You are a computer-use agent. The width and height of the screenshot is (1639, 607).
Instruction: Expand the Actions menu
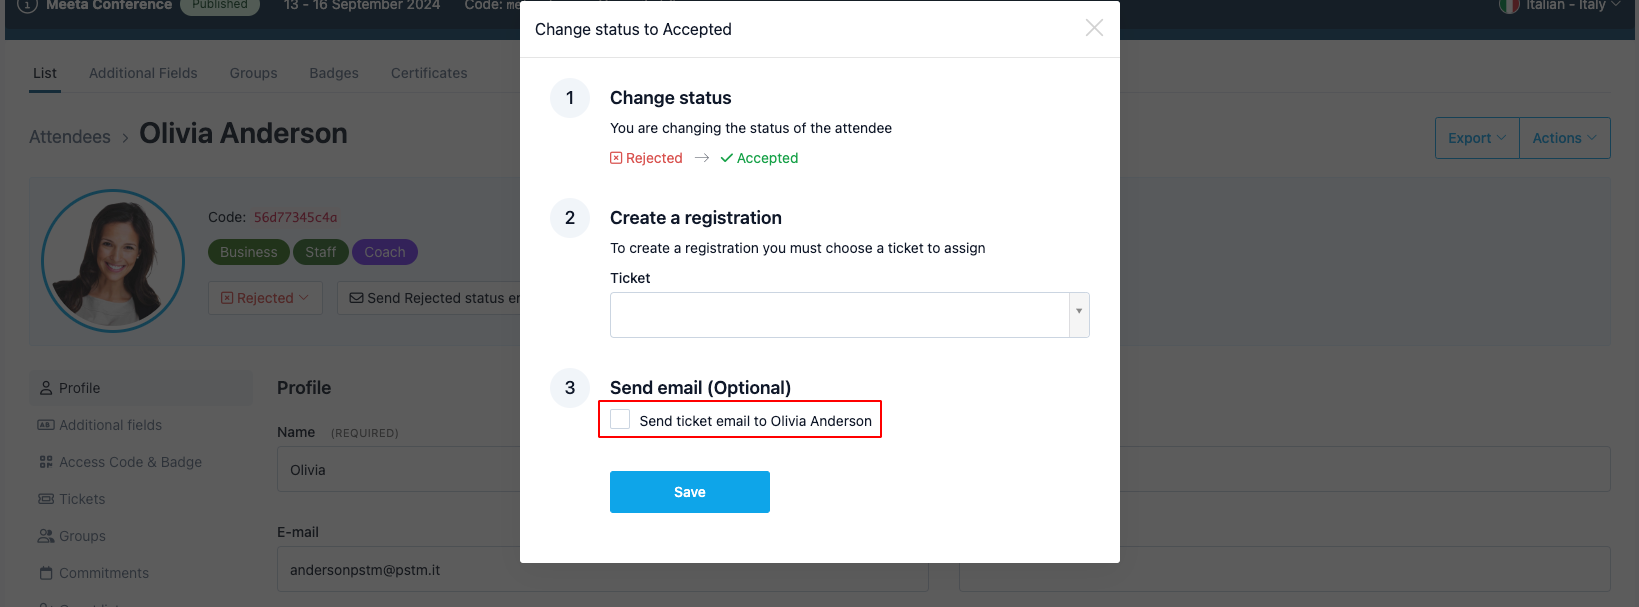[x=1565, y=138]
